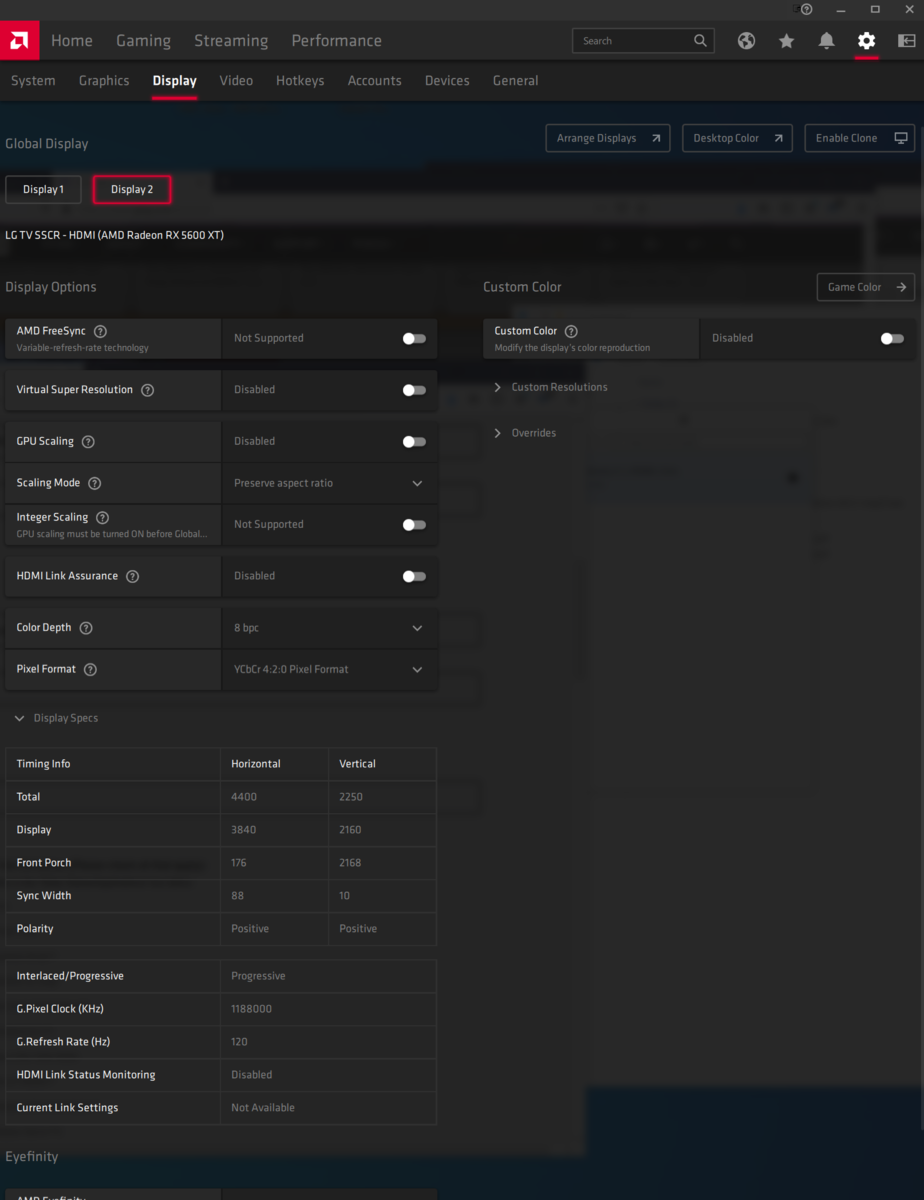Screen dimensions: 924x1200
Task: Open notifications bell icon
Action: pos(826,41)
